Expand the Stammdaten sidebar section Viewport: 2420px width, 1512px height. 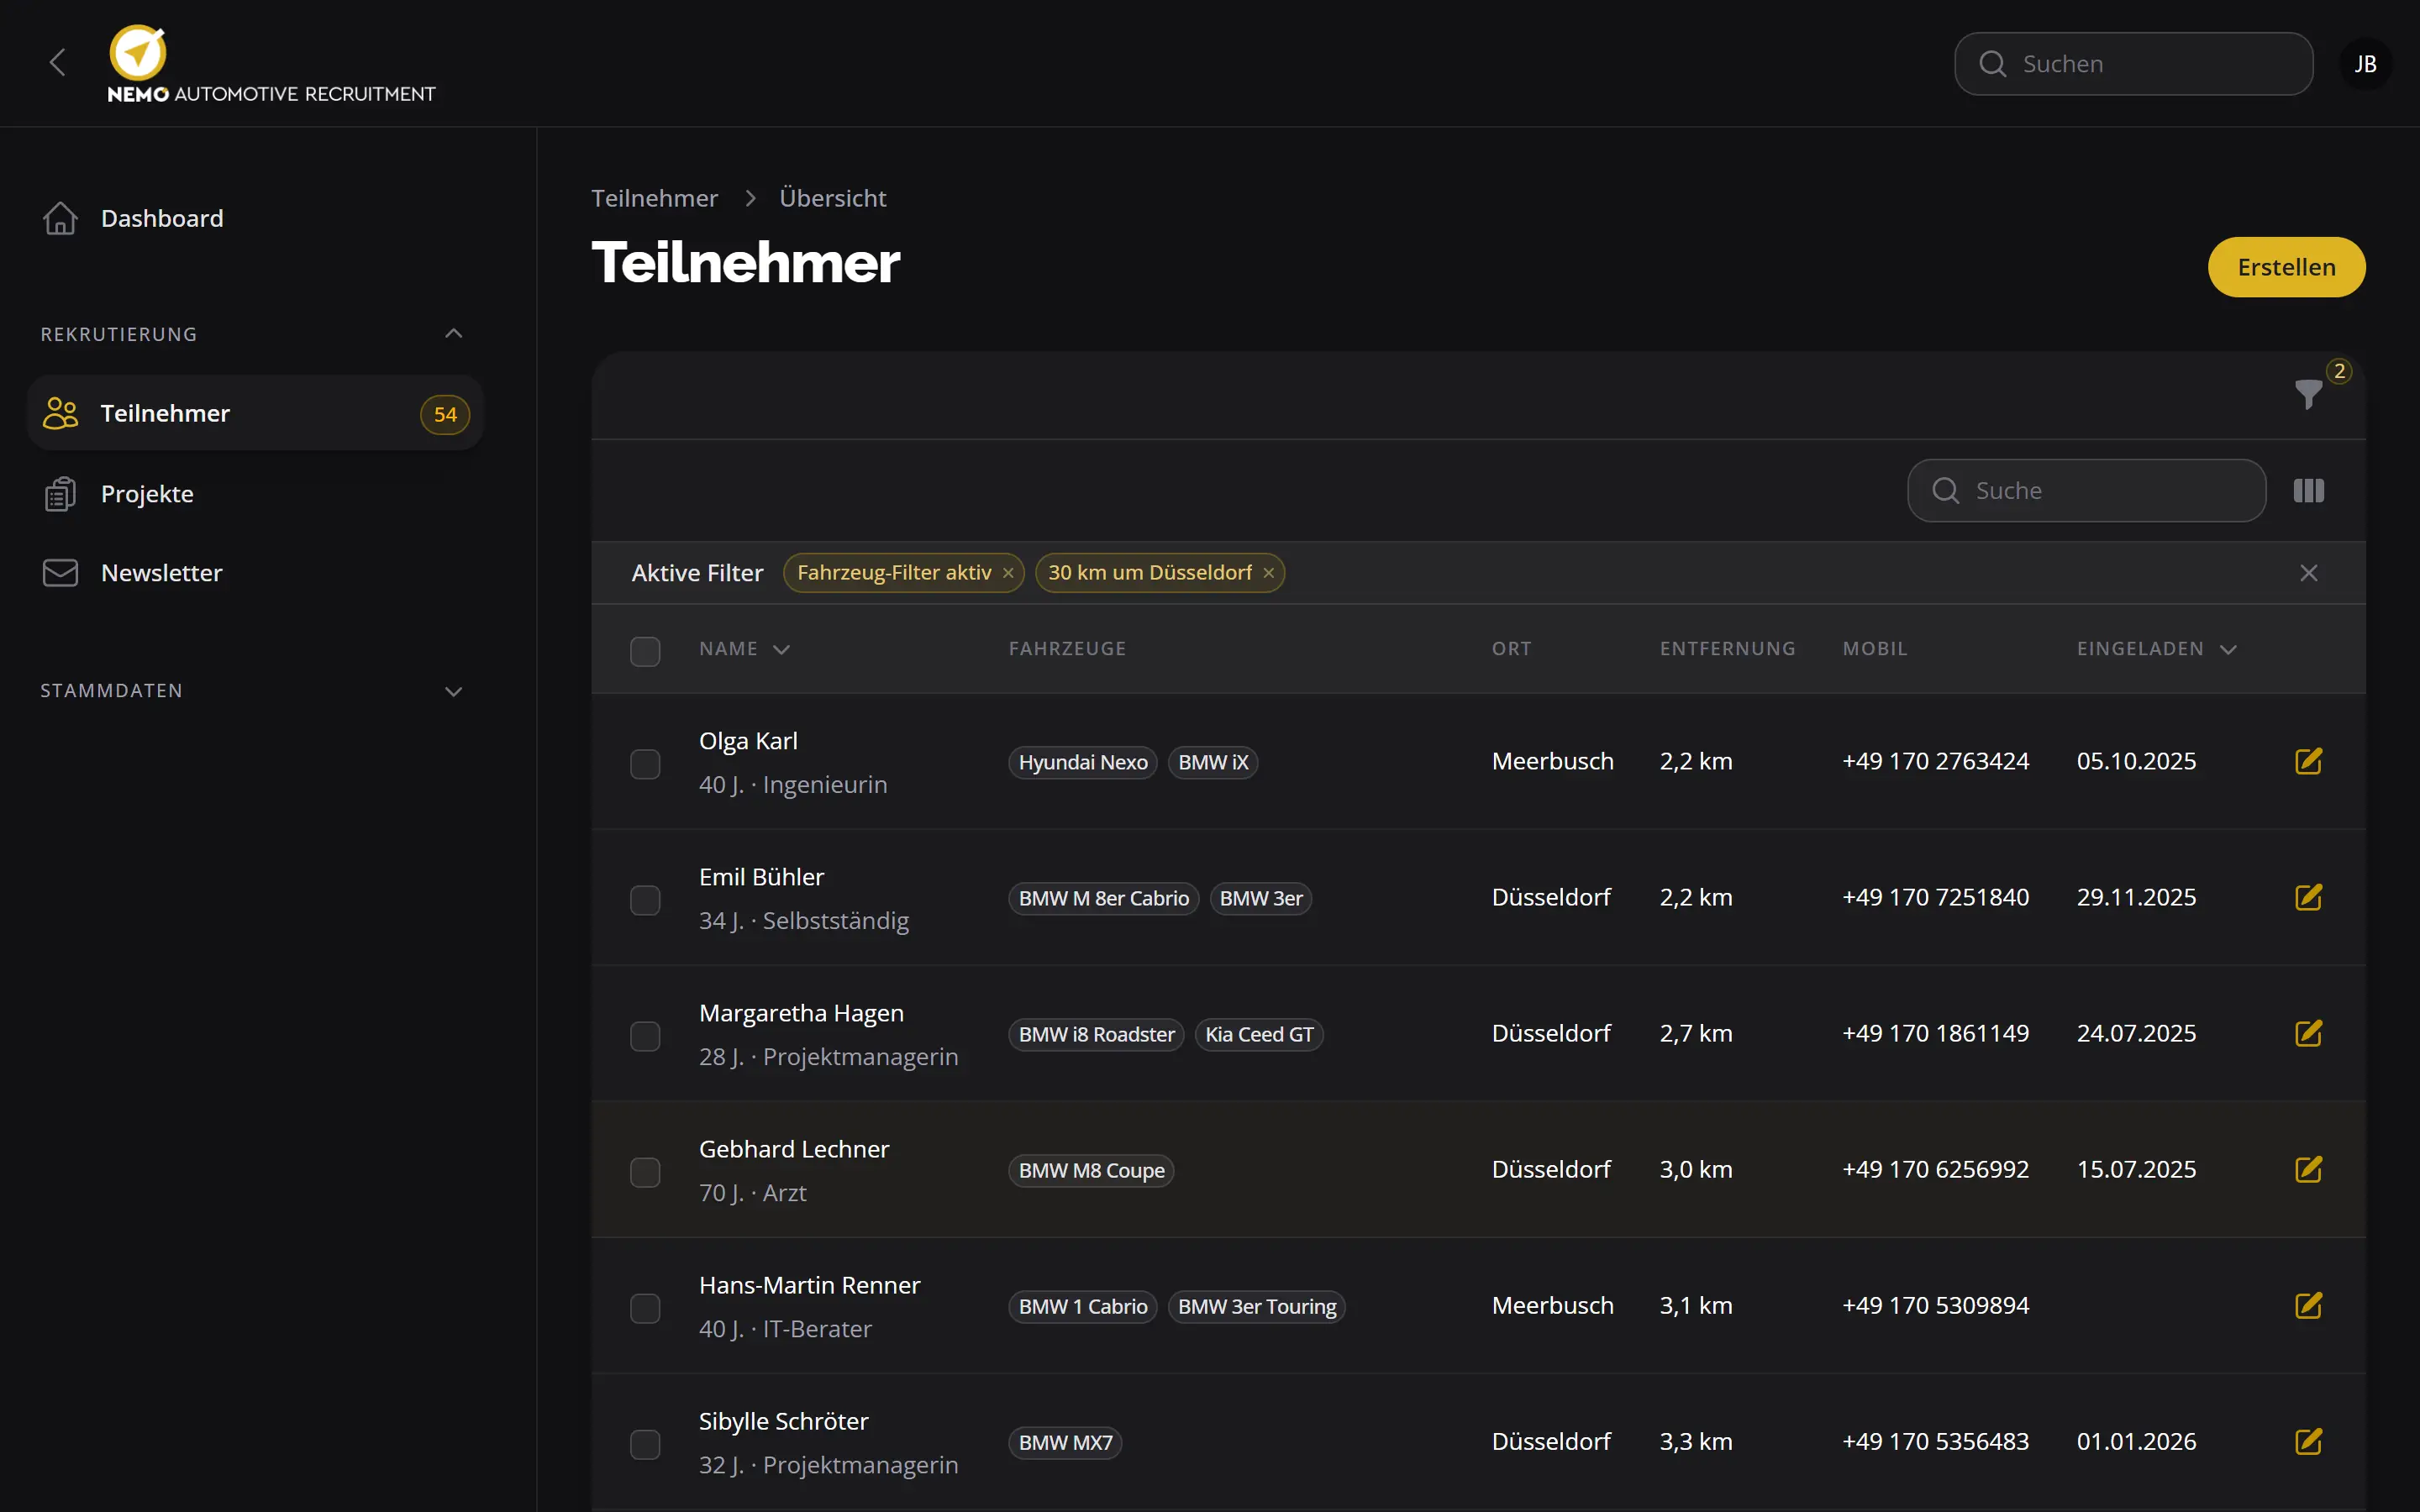pyautogui.click(x=453, y=691)
